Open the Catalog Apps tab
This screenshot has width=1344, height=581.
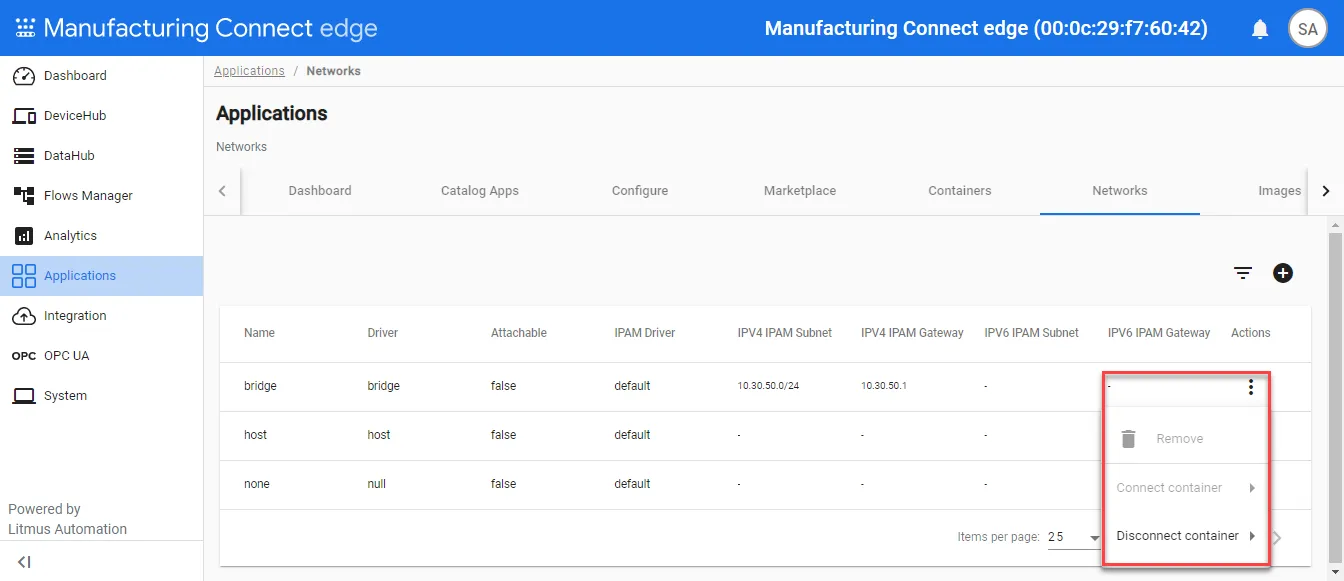coord(479,191)
